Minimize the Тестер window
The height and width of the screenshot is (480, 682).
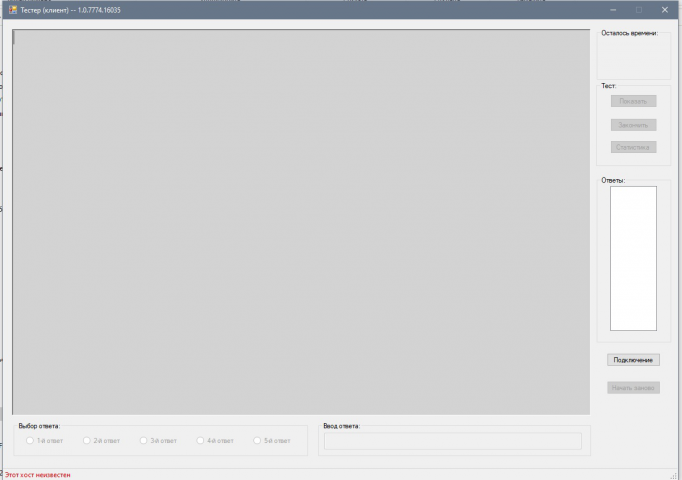[x=613, y=10]
